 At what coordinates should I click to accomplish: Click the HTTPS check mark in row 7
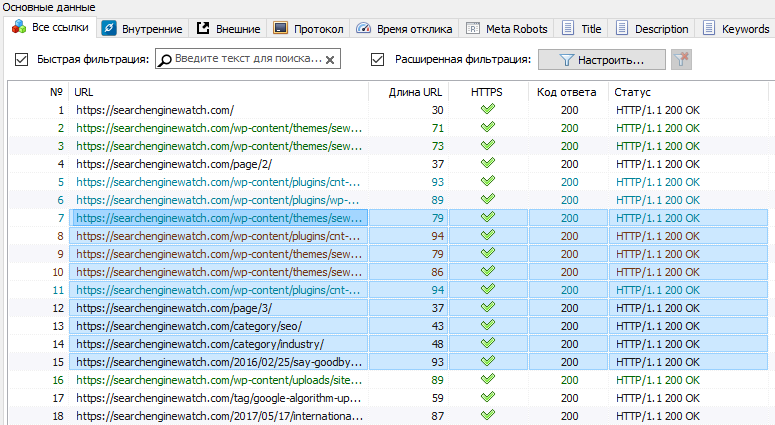488,216
